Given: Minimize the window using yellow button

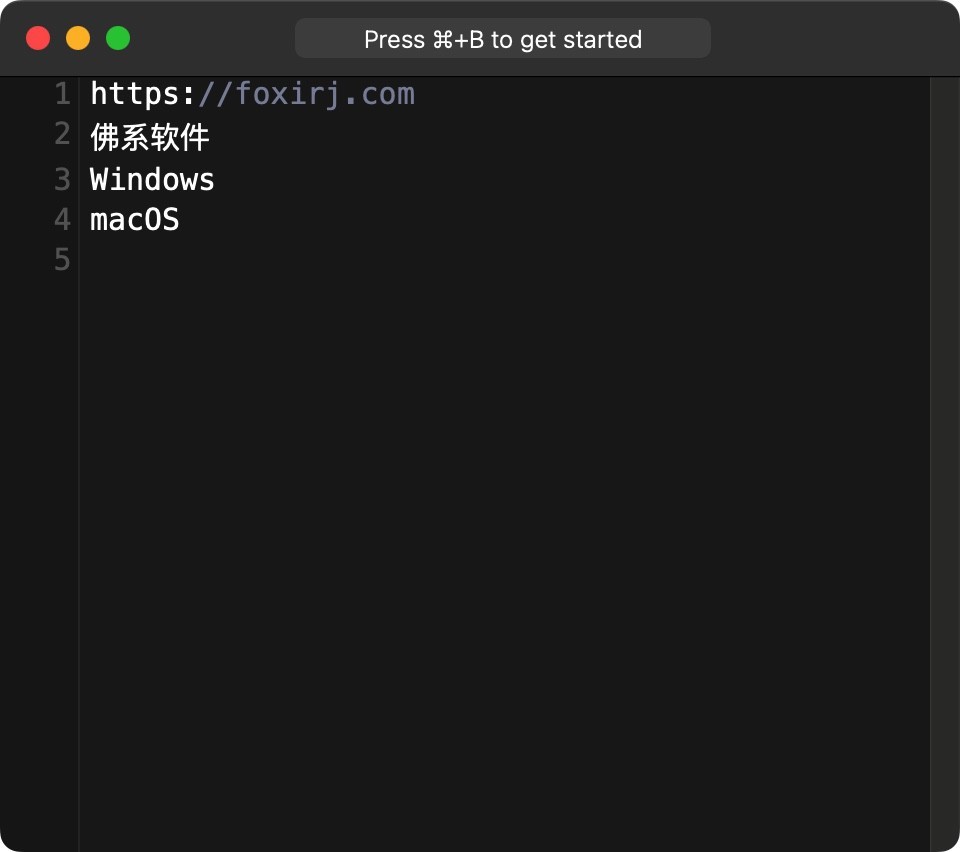Looking at the screenshot, I should 78,39.
